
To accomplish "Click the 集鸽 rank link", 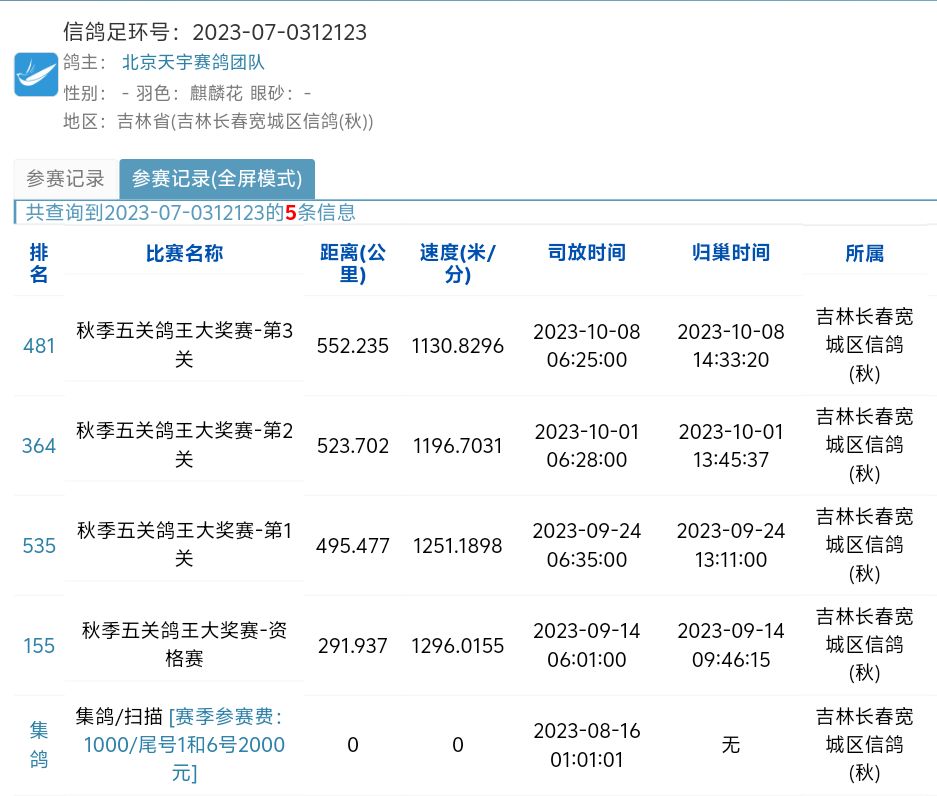I will 38,745.
